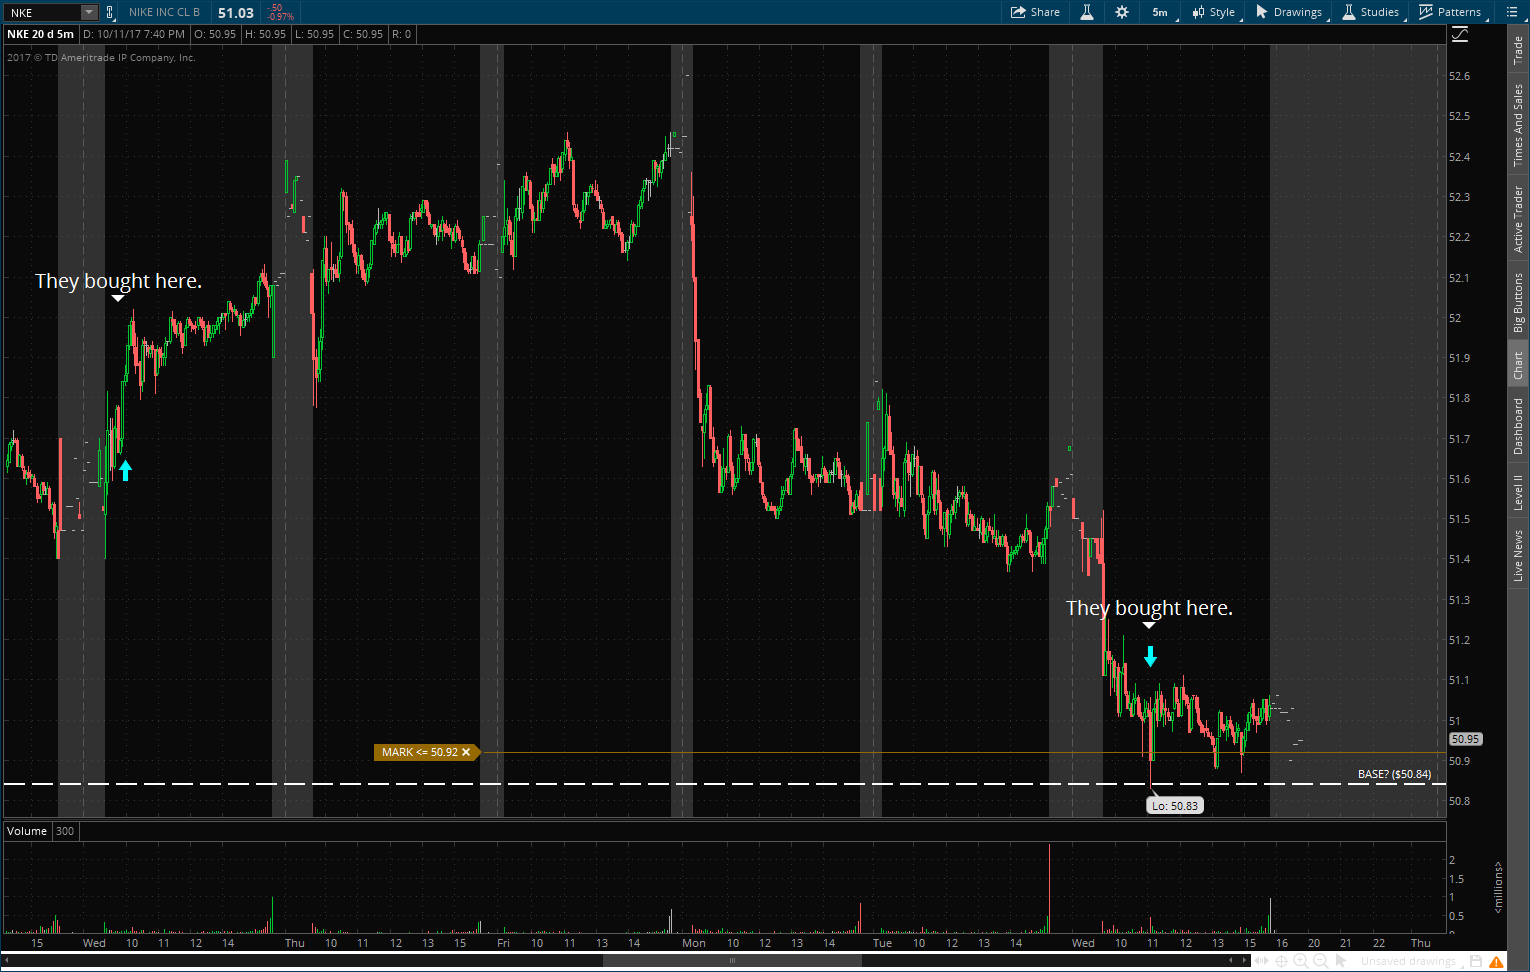Save drawings with the floppy disk icon
This screenshot has height=972, width=1530.
[1476, 961]
